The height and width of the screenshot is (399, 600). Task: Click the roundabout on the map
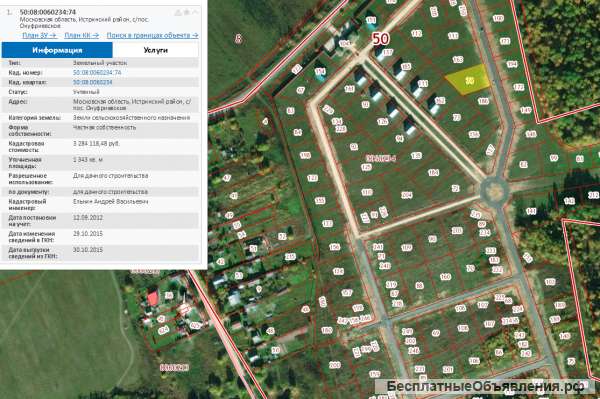pos(494,191)
